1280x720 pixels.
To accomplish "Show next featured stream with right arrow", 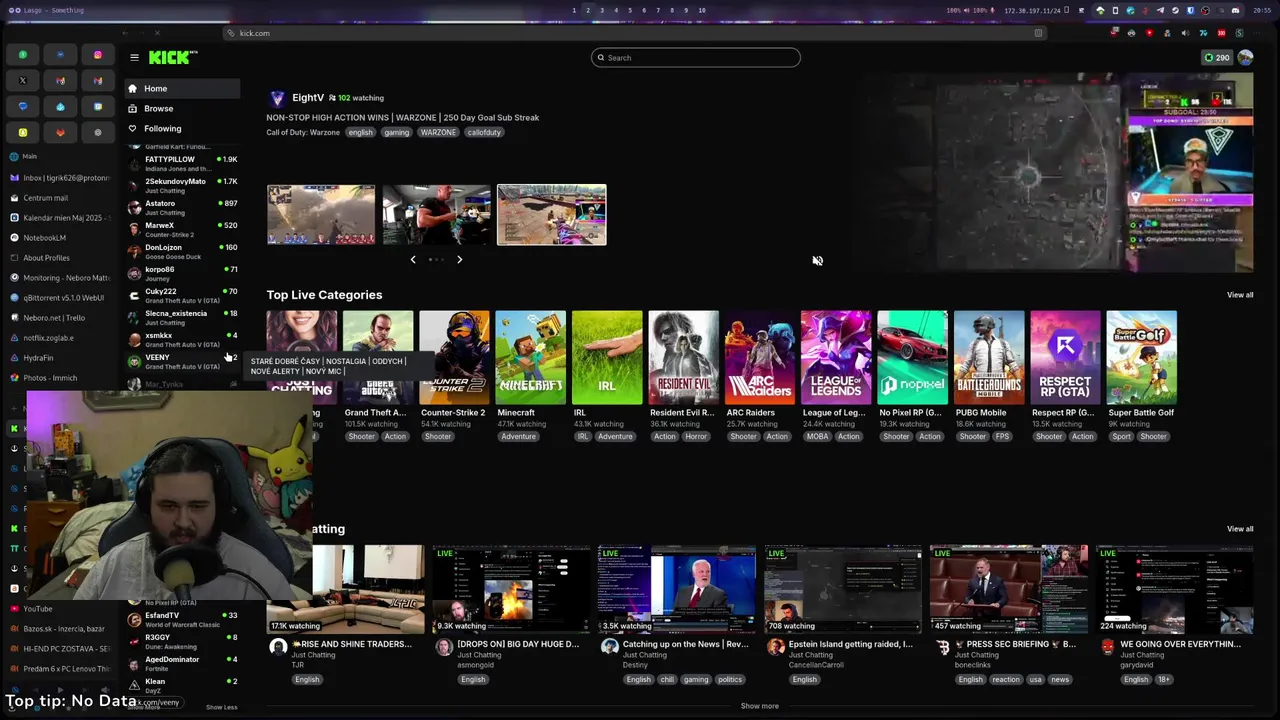I will [x=459, y=260].
